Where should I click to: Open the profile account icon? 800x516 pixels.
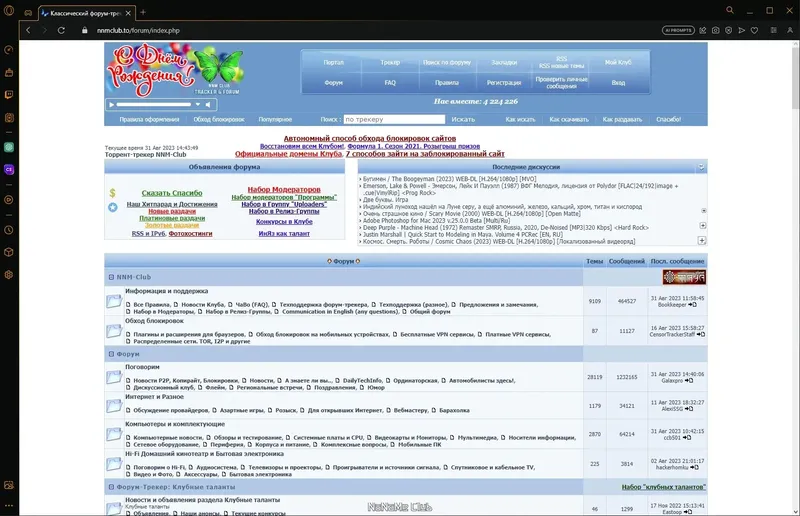[790, 30]
